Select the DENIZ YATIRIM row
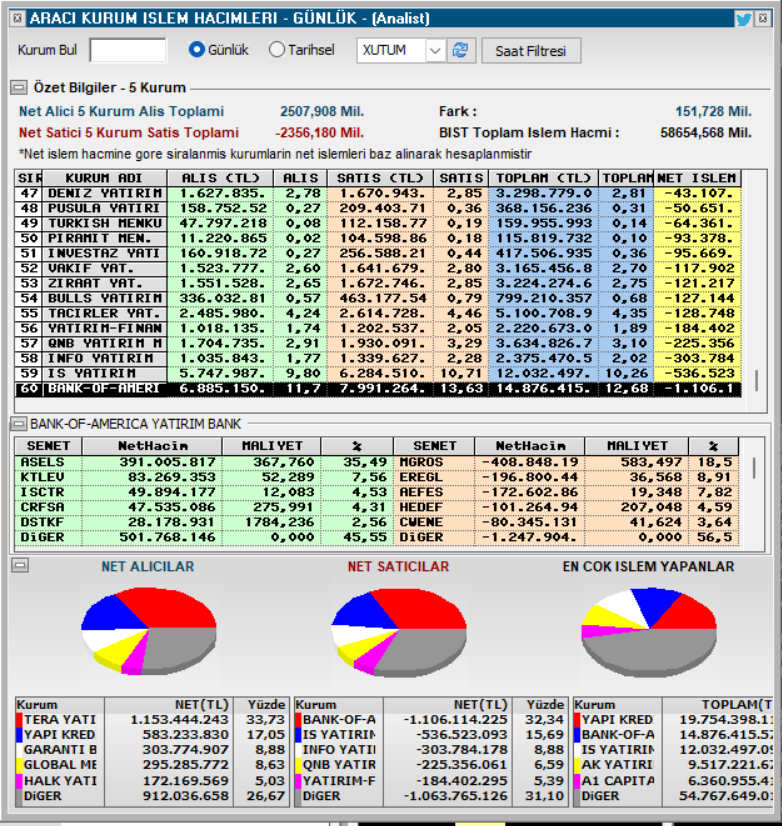 click(378, 193)
